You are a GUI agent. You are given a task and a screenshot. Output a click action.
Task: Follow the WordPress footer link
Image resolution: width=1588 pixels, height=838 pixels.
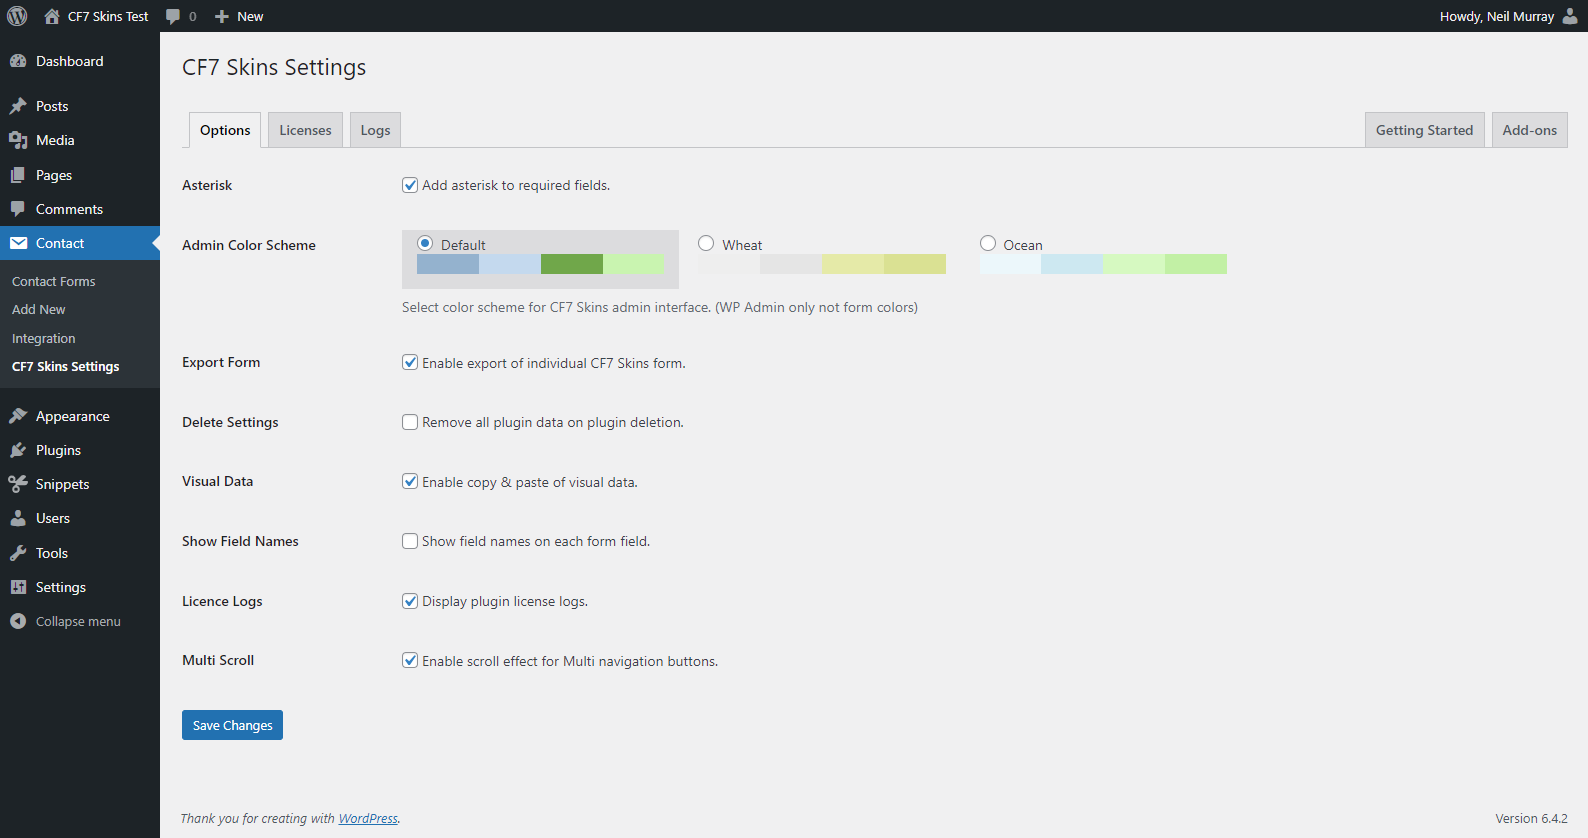[368, 818]
